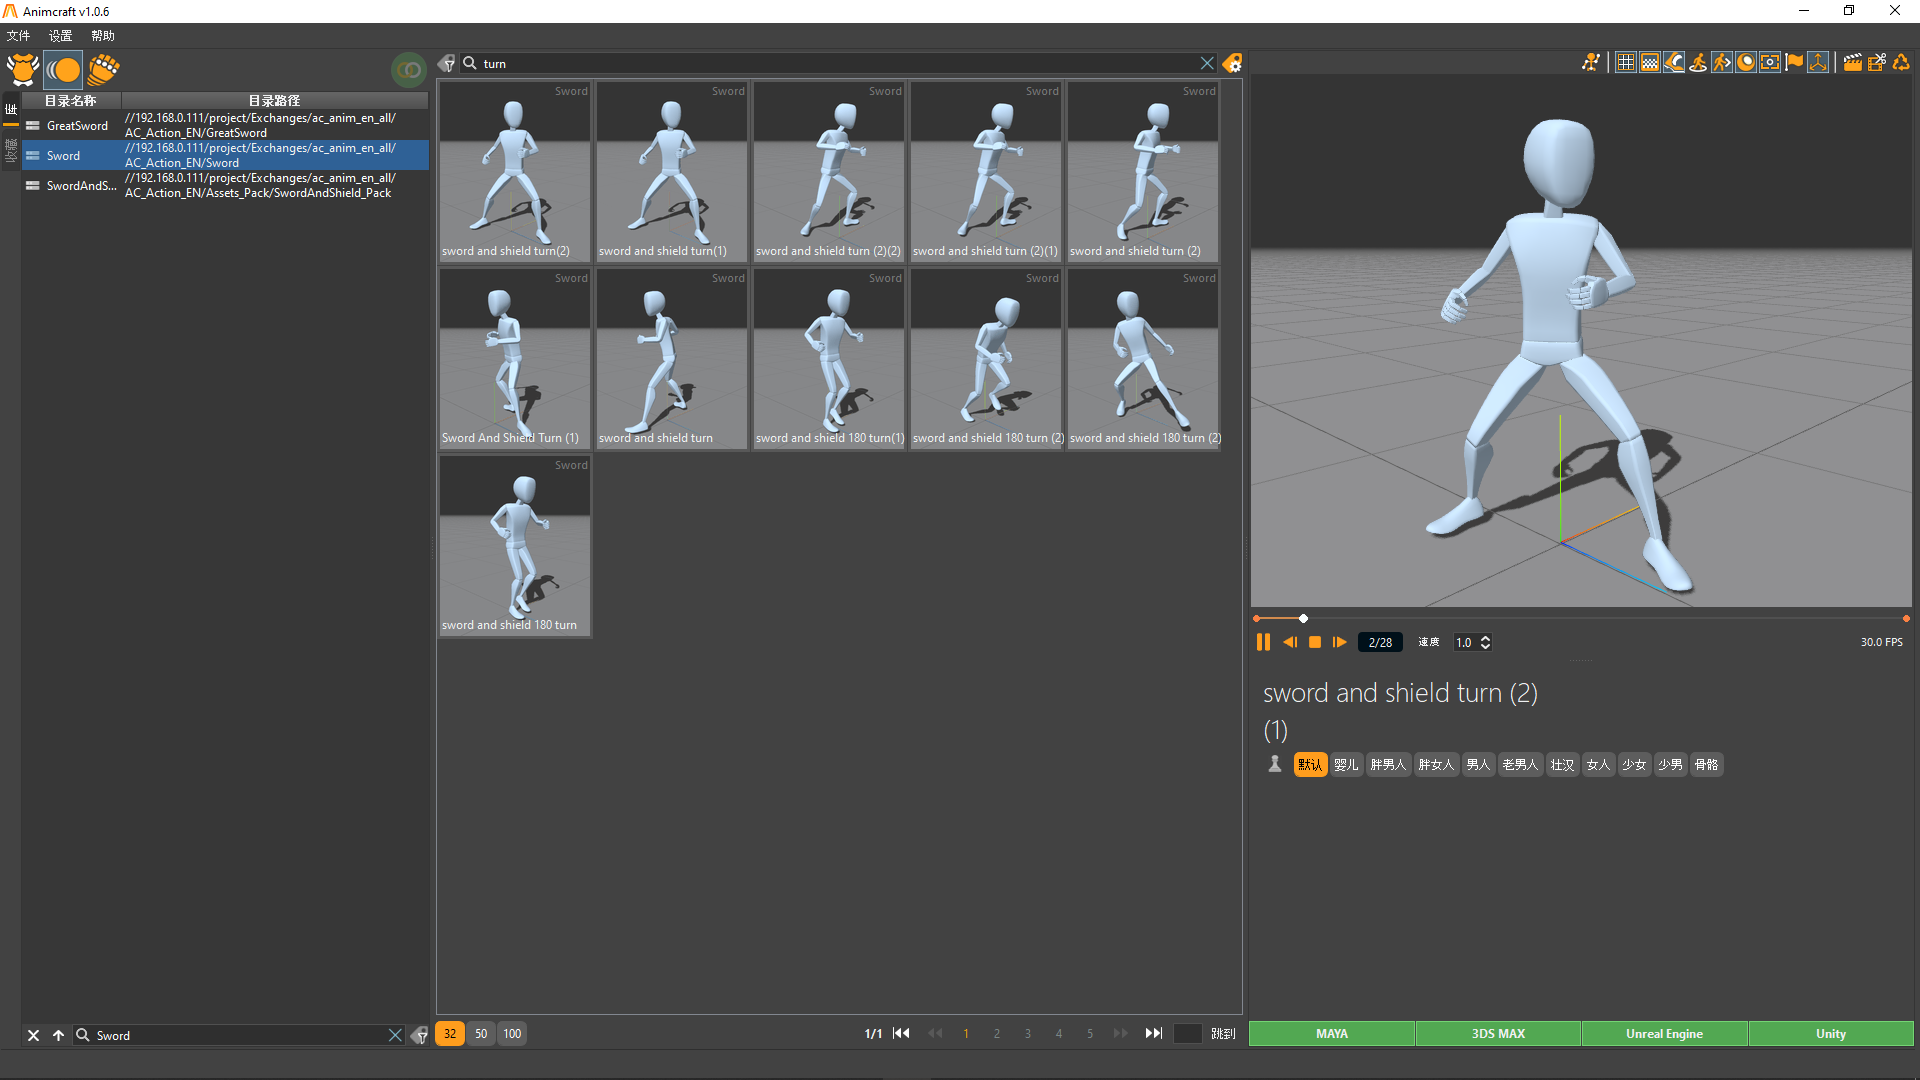
Task: Show 100 items per page
Action: pos(512,1034)
